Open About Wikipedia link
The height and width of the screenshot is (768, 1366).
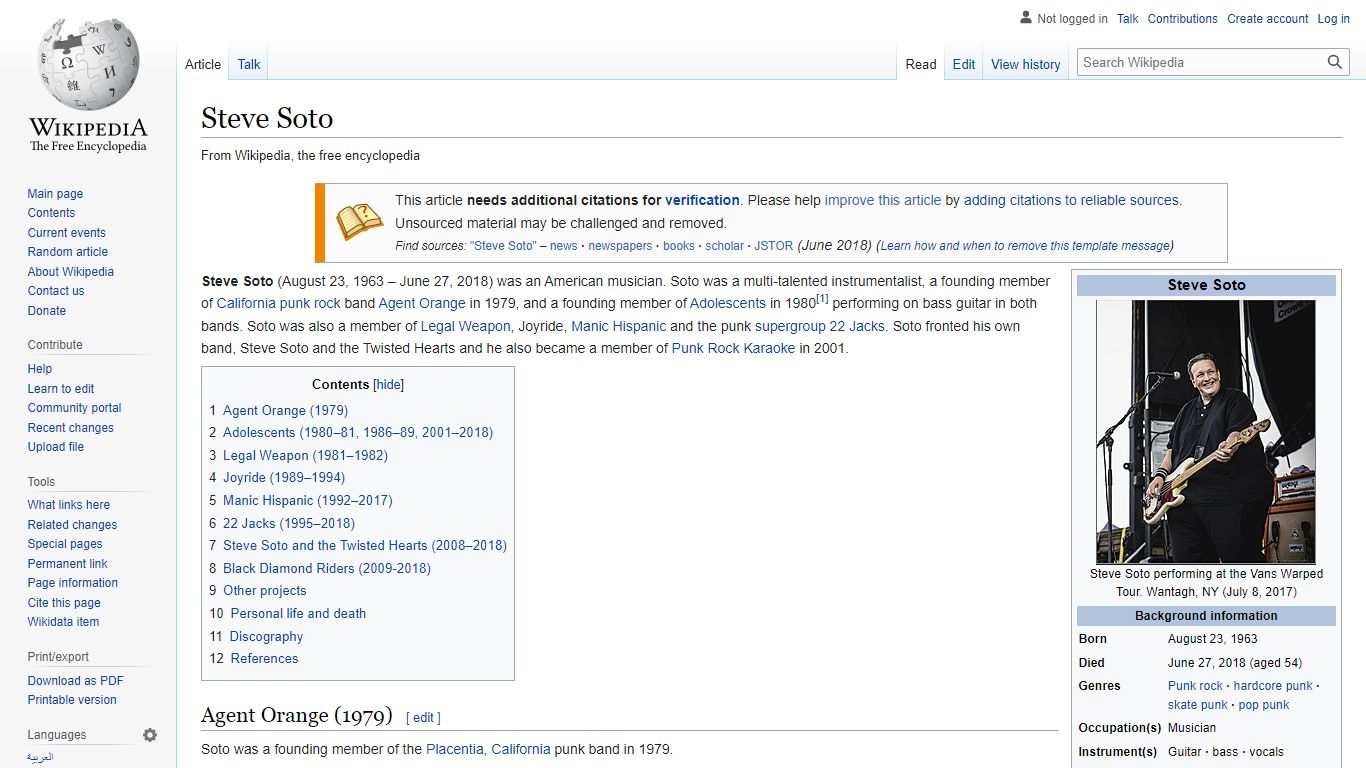(70, 272)
